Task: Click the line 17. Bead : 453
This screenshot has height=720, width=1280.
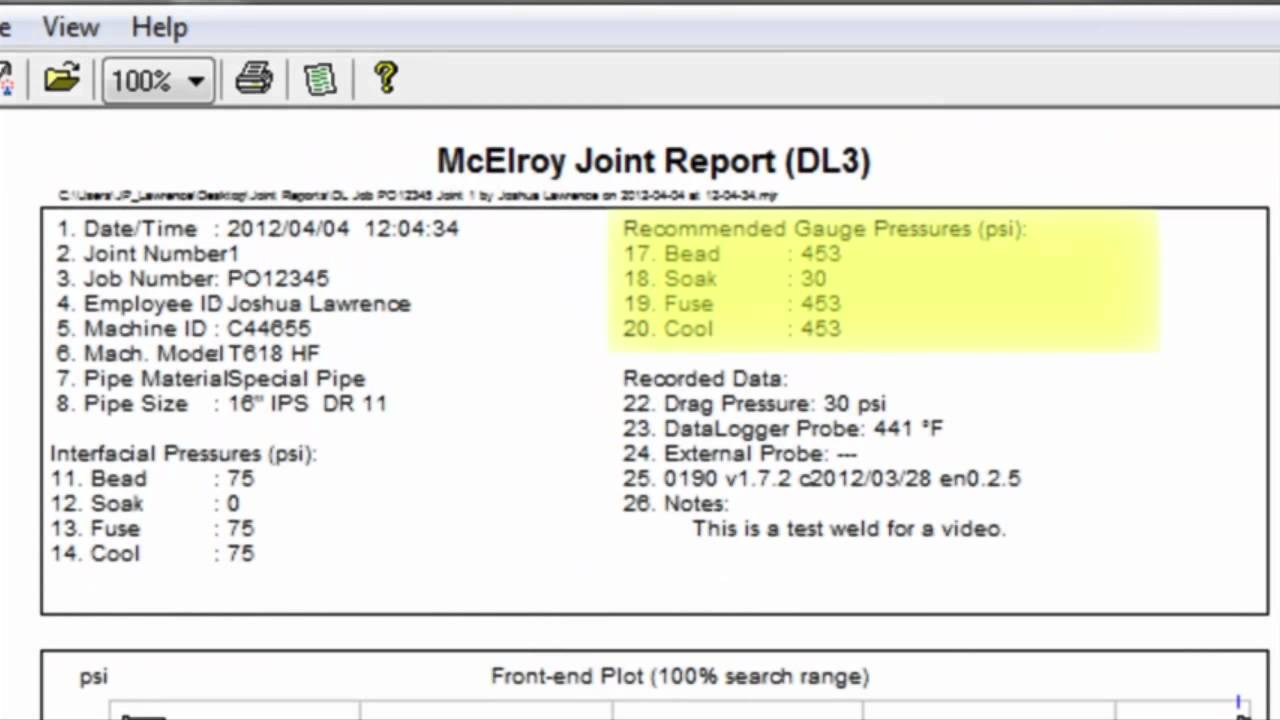Action: point(732,254)
